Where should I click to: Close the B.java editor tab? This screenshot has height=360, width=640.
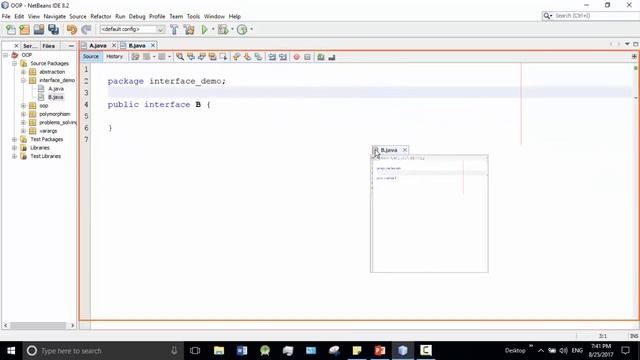point(153,45)
